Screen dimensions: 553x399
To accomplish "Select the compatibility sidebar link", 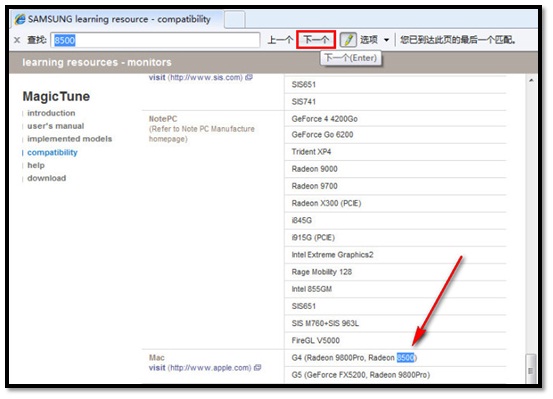I will 52,152.
